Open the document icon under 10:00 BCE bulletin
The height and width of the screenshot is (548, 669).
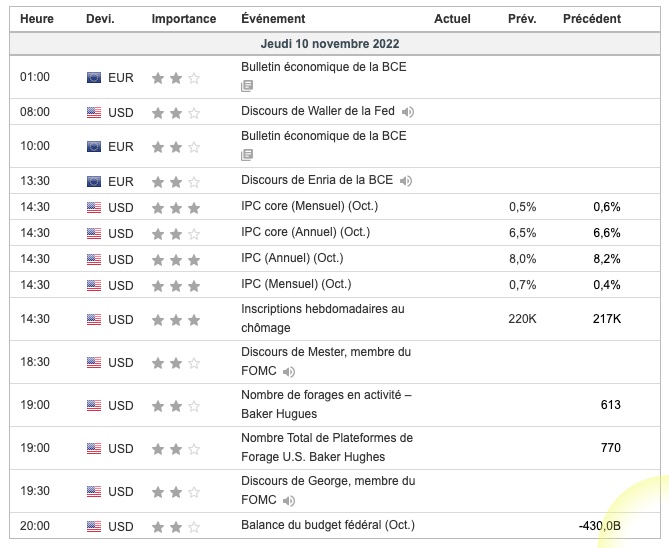pyautogui.click(x=247, y=155)
